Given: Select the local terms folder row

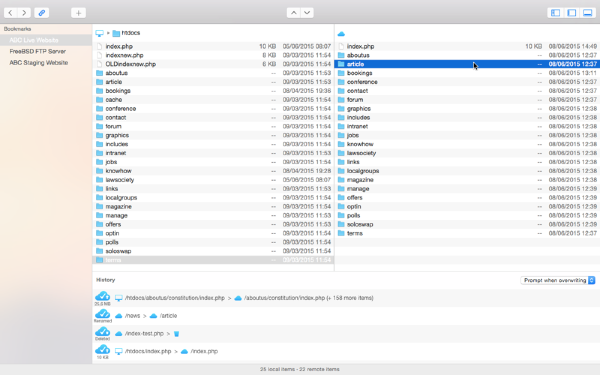Looking at the screenshot, I should 213,260.
